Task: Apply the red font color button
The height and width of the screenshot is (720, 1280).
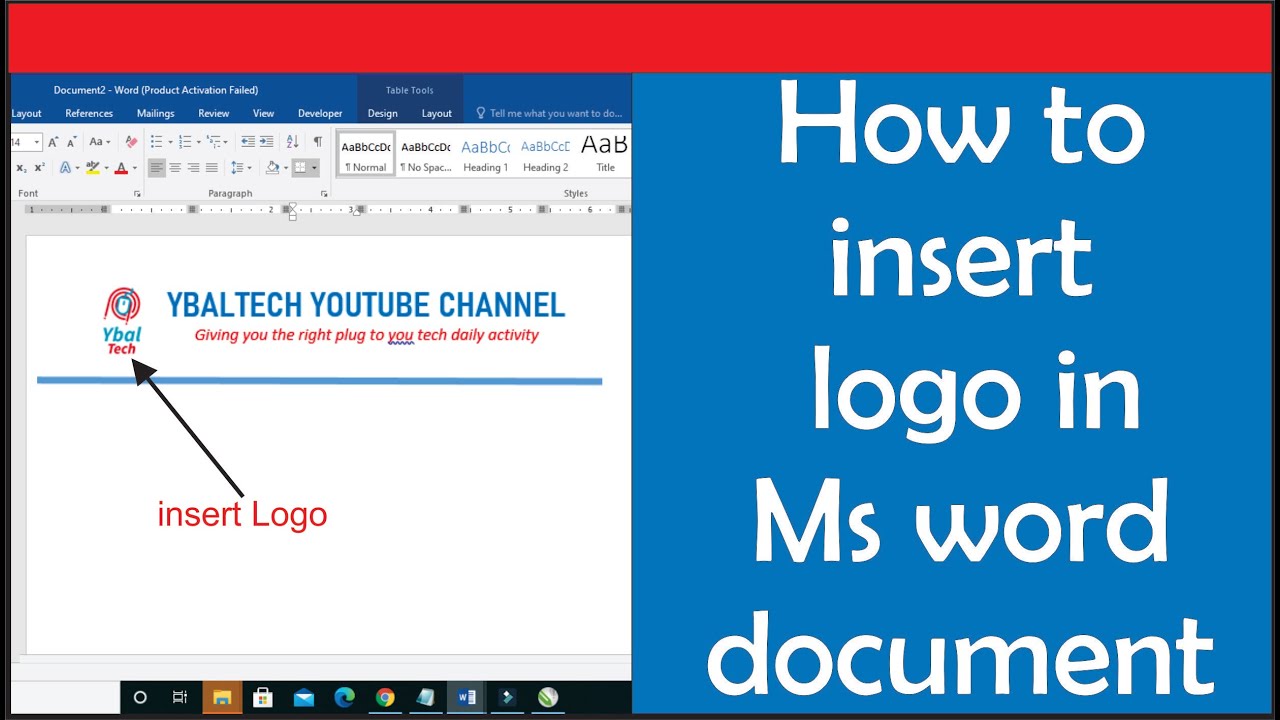Action: (x=121, y=168)
